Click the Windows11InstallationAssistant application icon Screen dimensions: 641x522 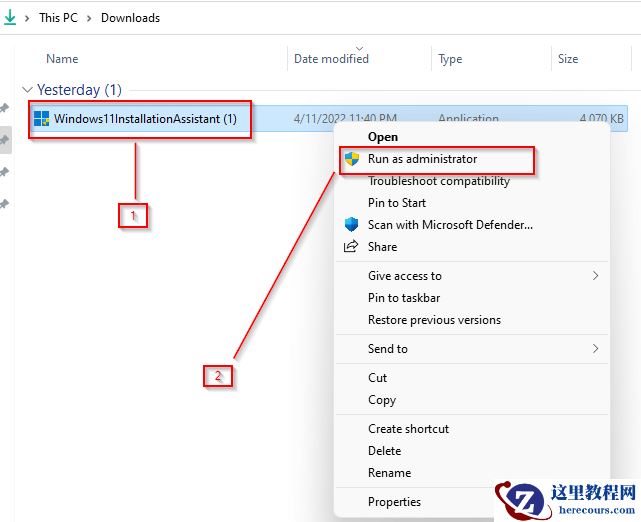coord(41,119)
